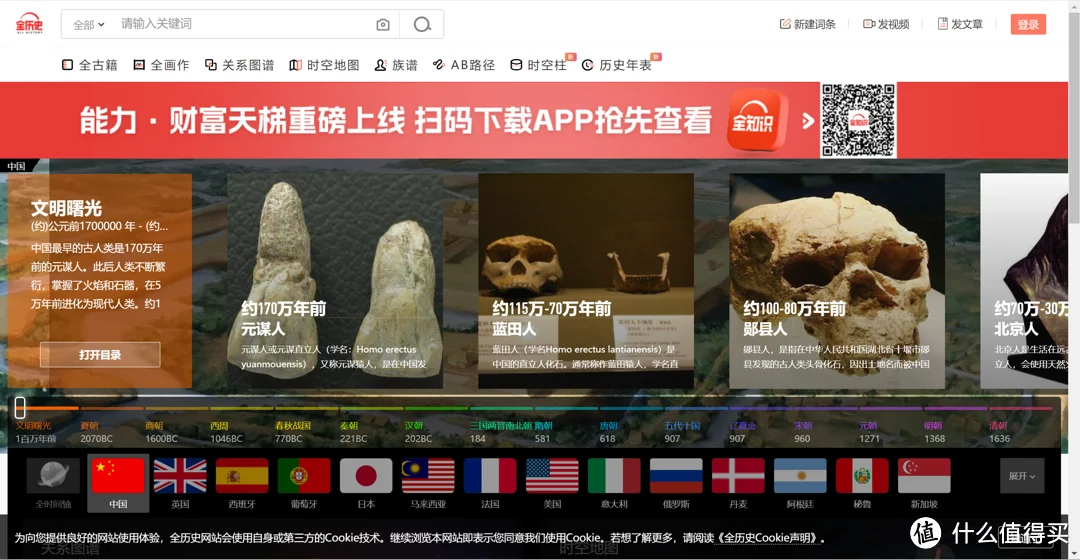Select 西周 1046BC on timeline
The image size is (1080, 560).
tap(226, 432)
